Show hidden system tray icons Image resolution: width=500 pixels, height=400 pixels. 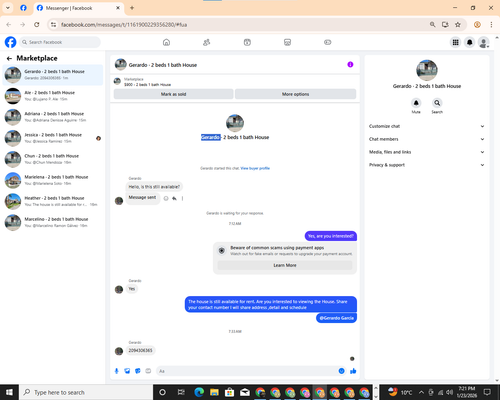pos(421,392)
